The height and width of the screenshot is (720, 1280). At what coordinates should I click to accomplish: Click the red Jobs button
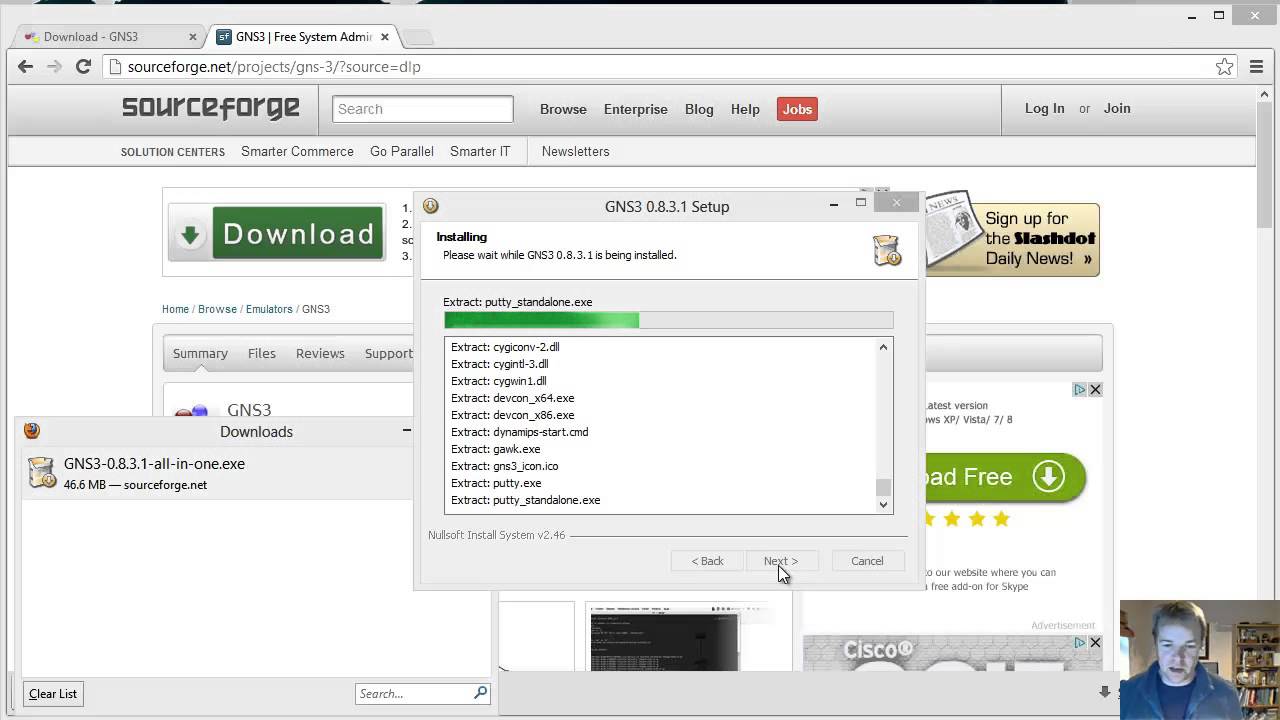797,109
